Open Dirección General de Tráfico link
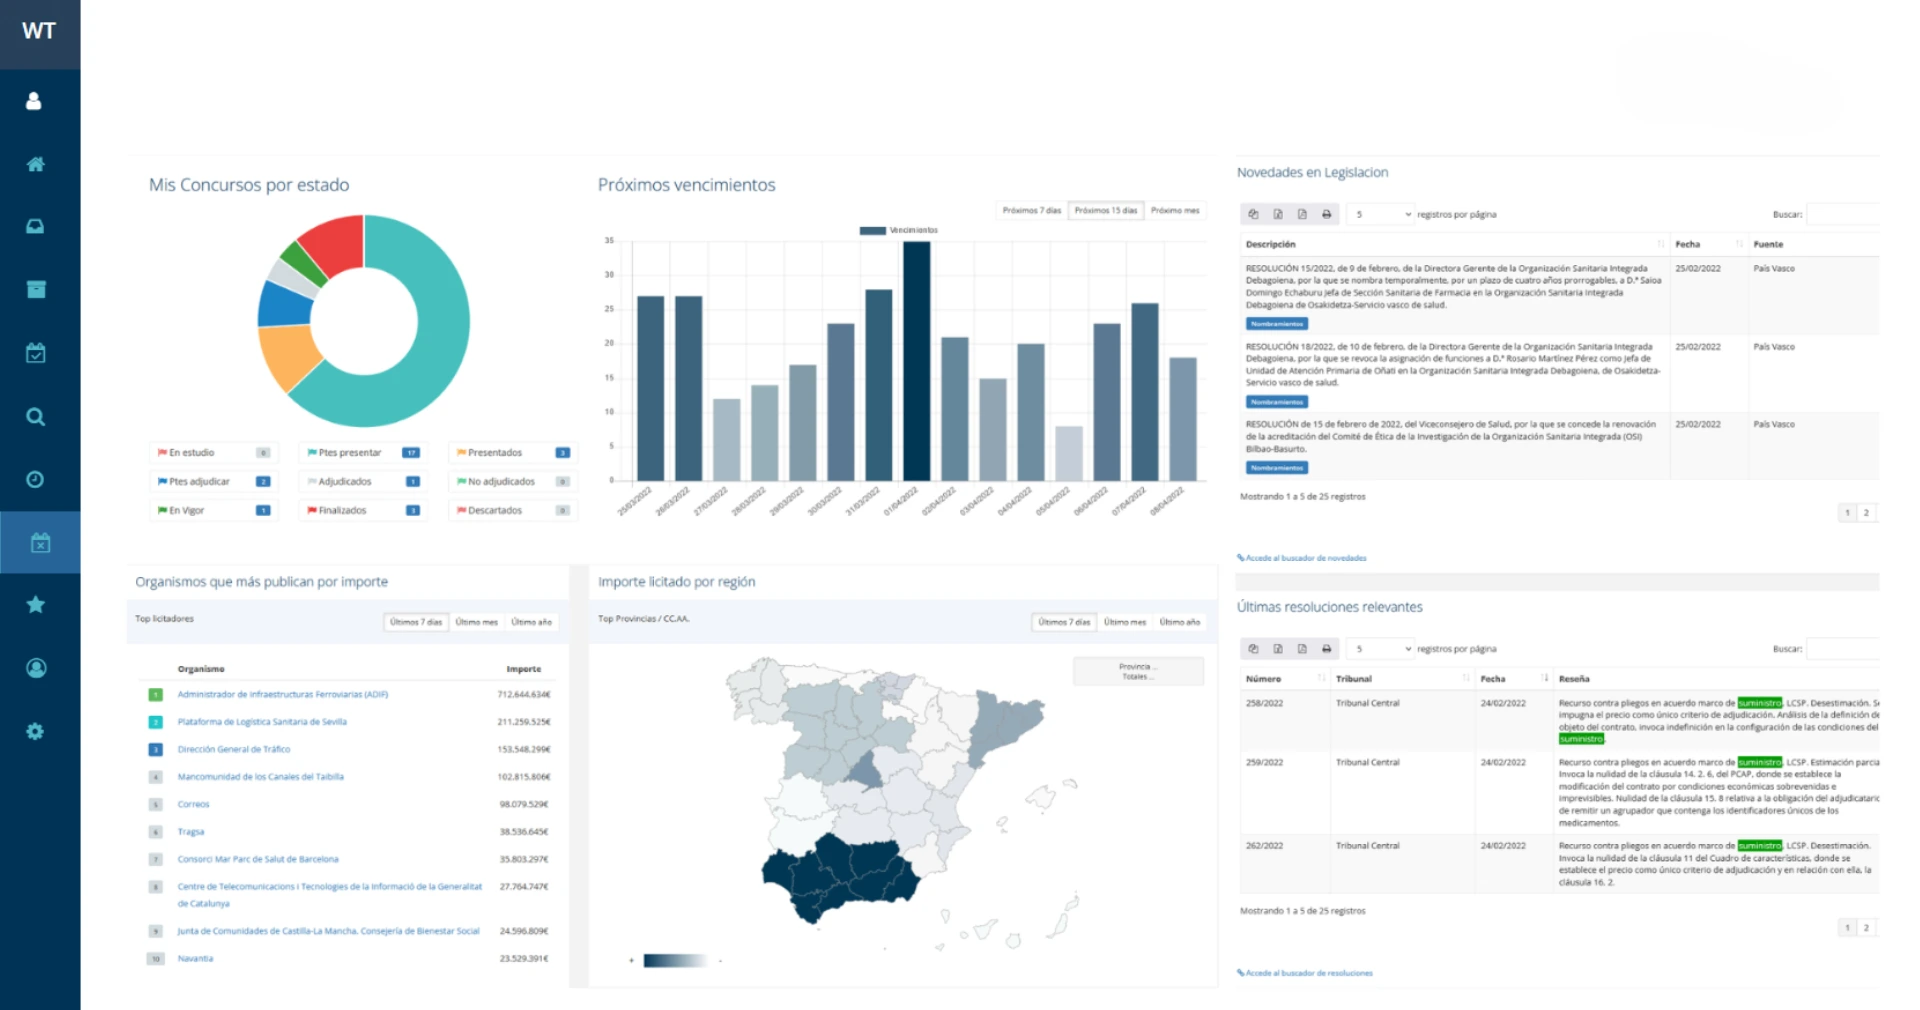The height and width of the screenshot is (1010, 1920). tap(234, 749)
